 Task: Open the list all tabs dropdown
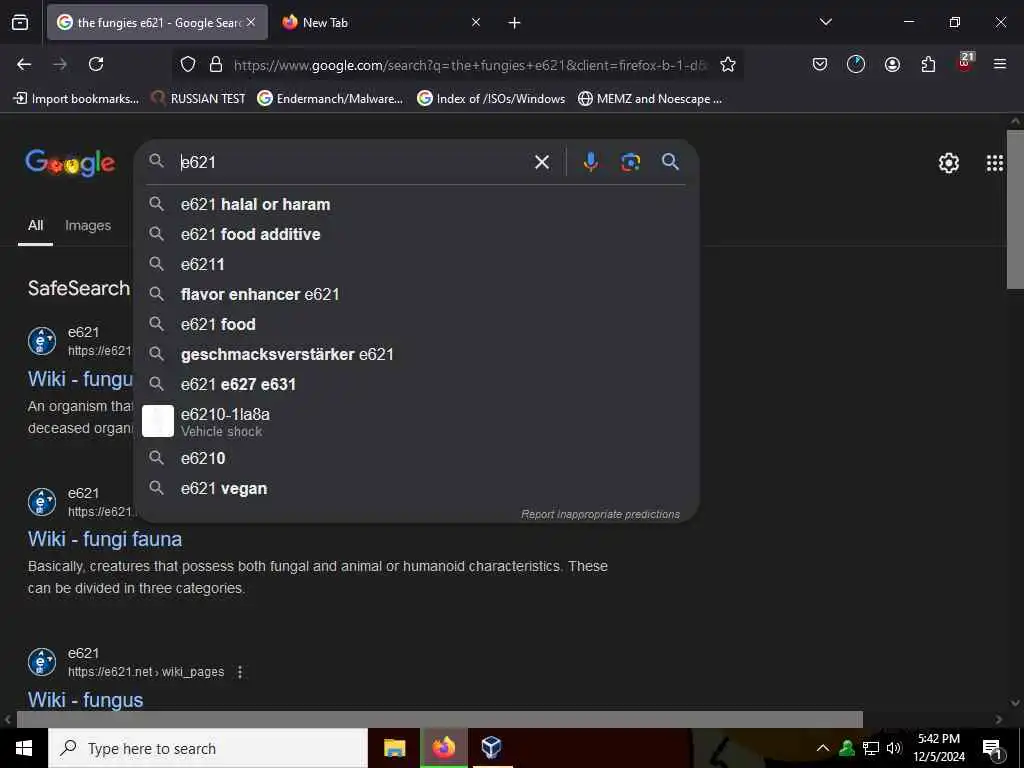coord(825,22)
